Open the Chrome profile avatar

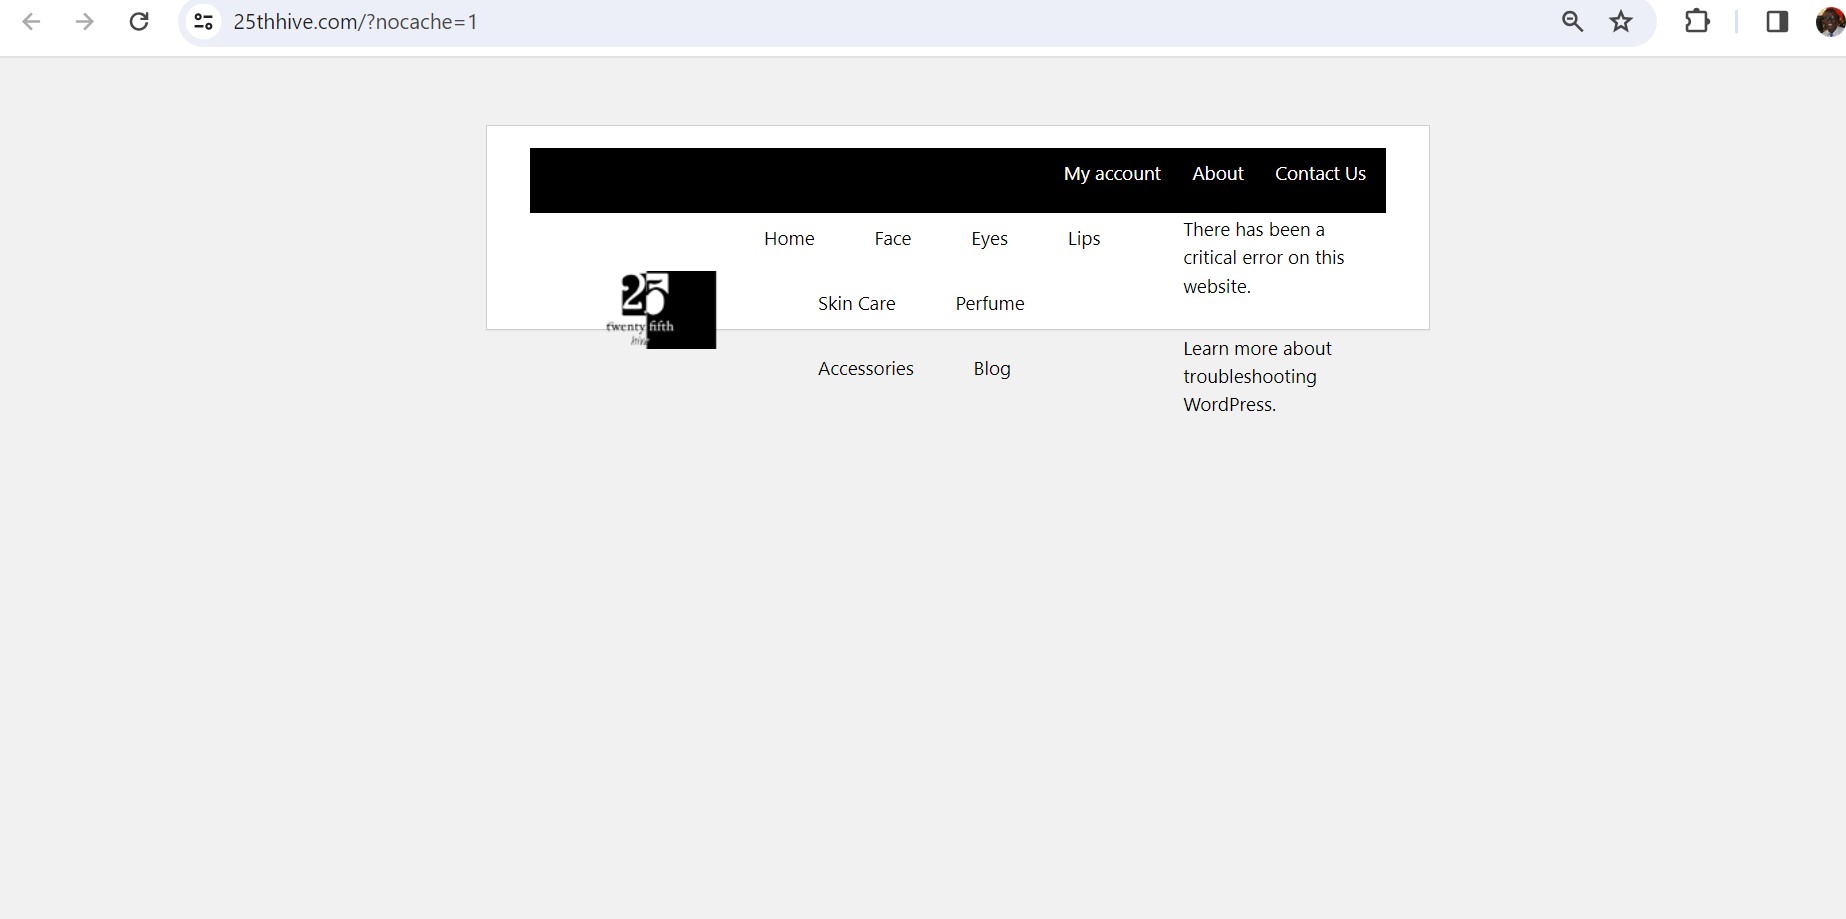tap(1830, 21)
